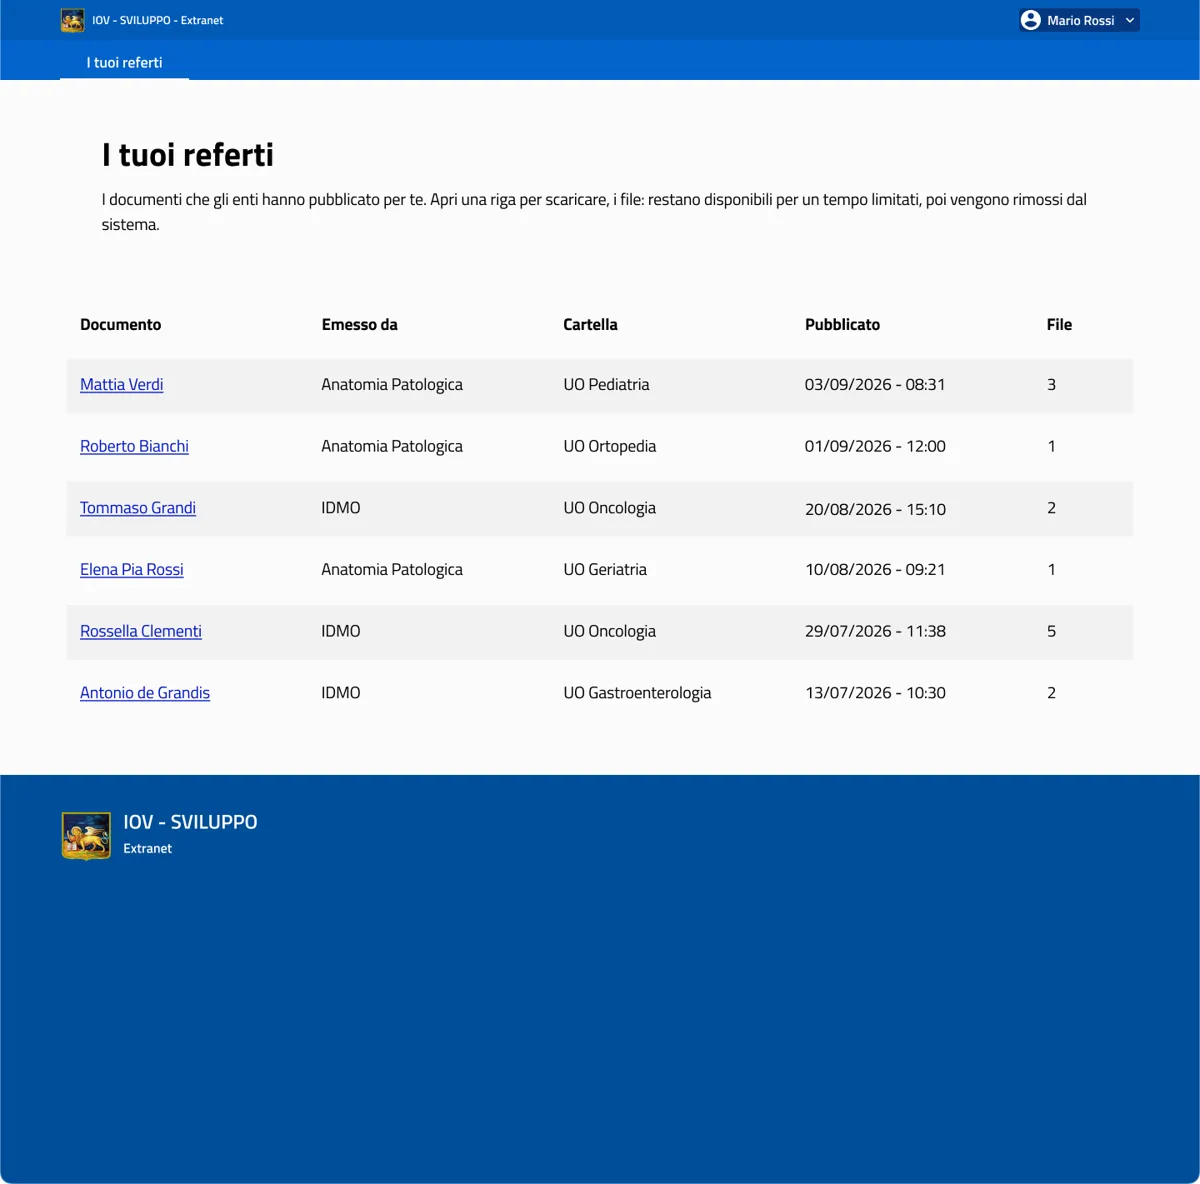The width and height of the screenshot is (1200, 1184).
Task: Open the Tommaso Grandi document
Action: (x=138, y=508)
